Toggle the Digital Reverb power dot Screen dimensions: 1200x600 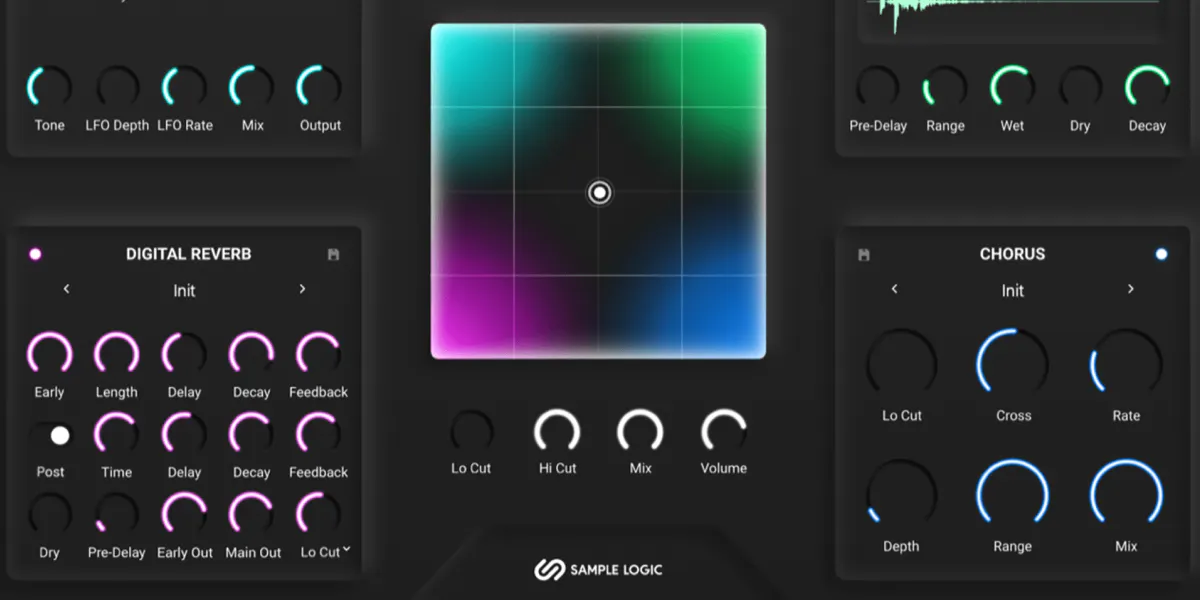[35, 253]
